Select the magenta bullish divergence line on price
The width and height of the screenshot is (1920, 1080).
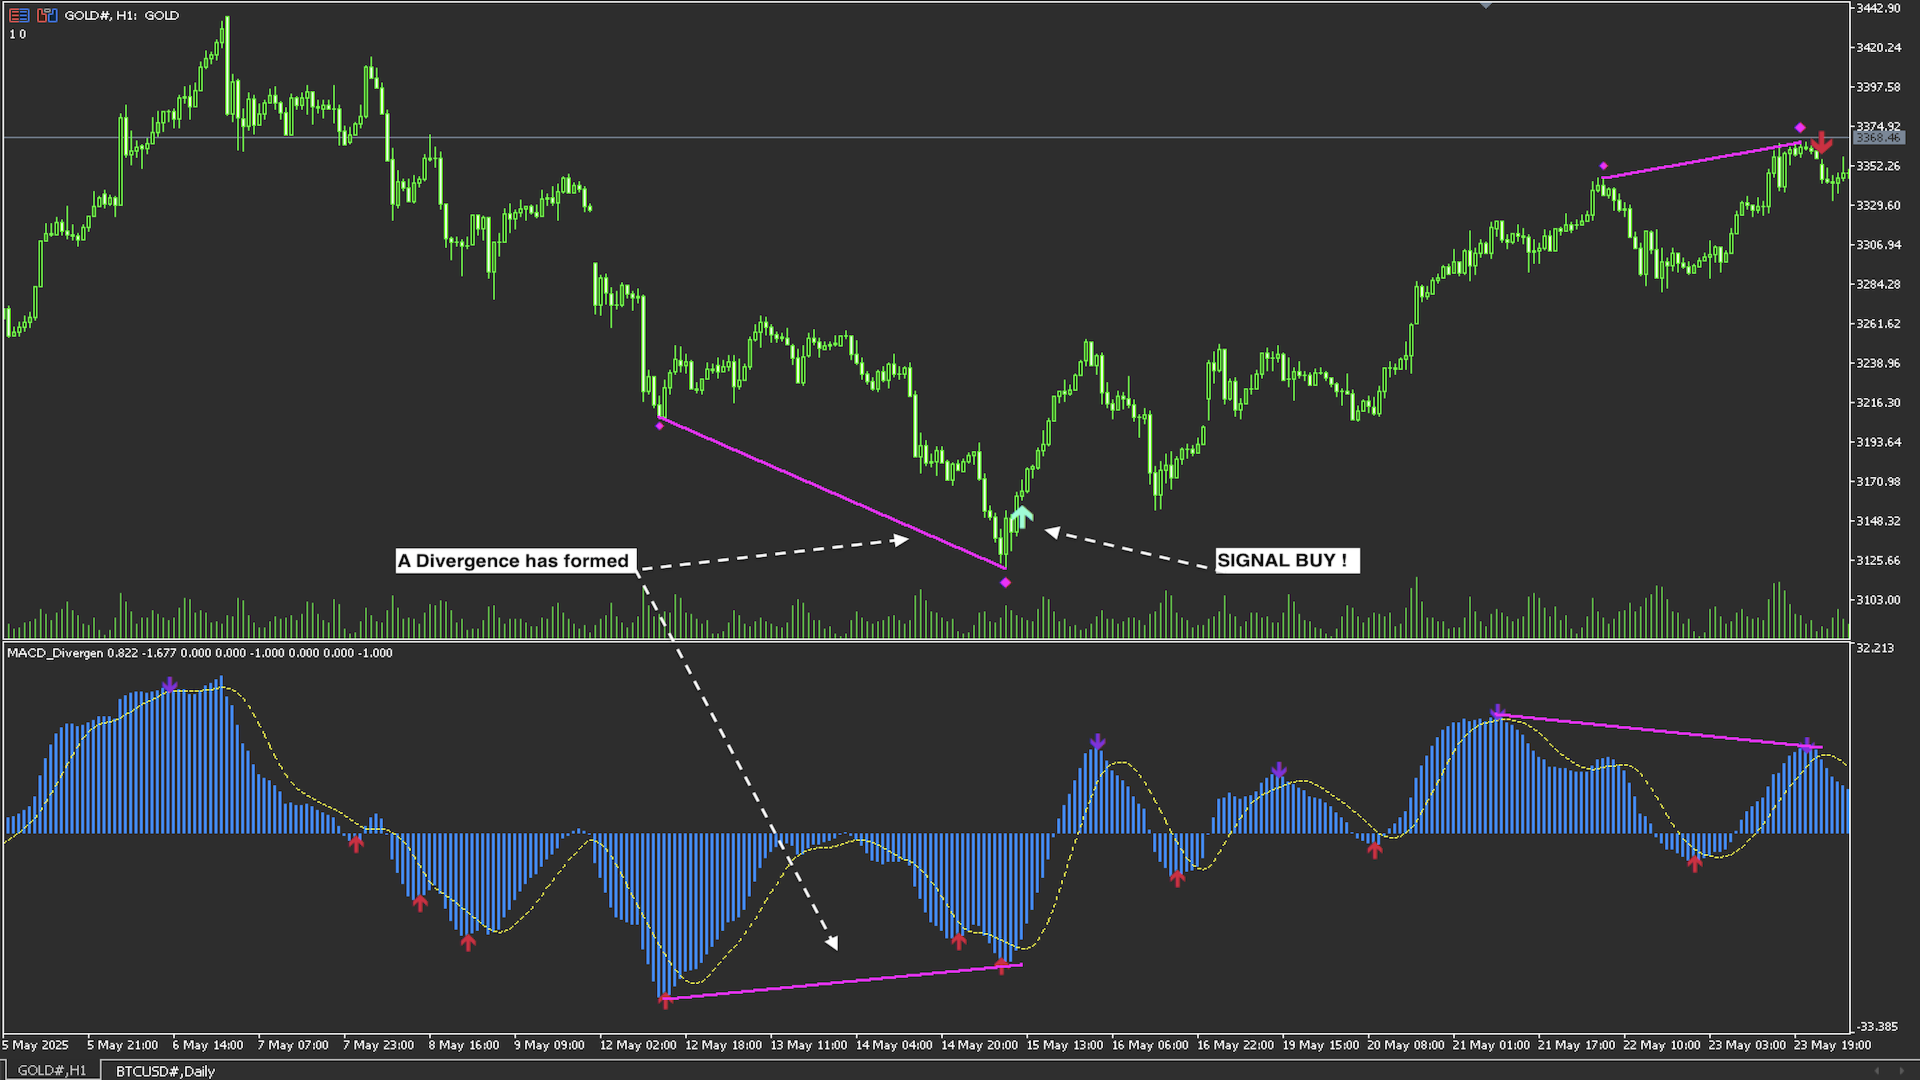point(832,492)
